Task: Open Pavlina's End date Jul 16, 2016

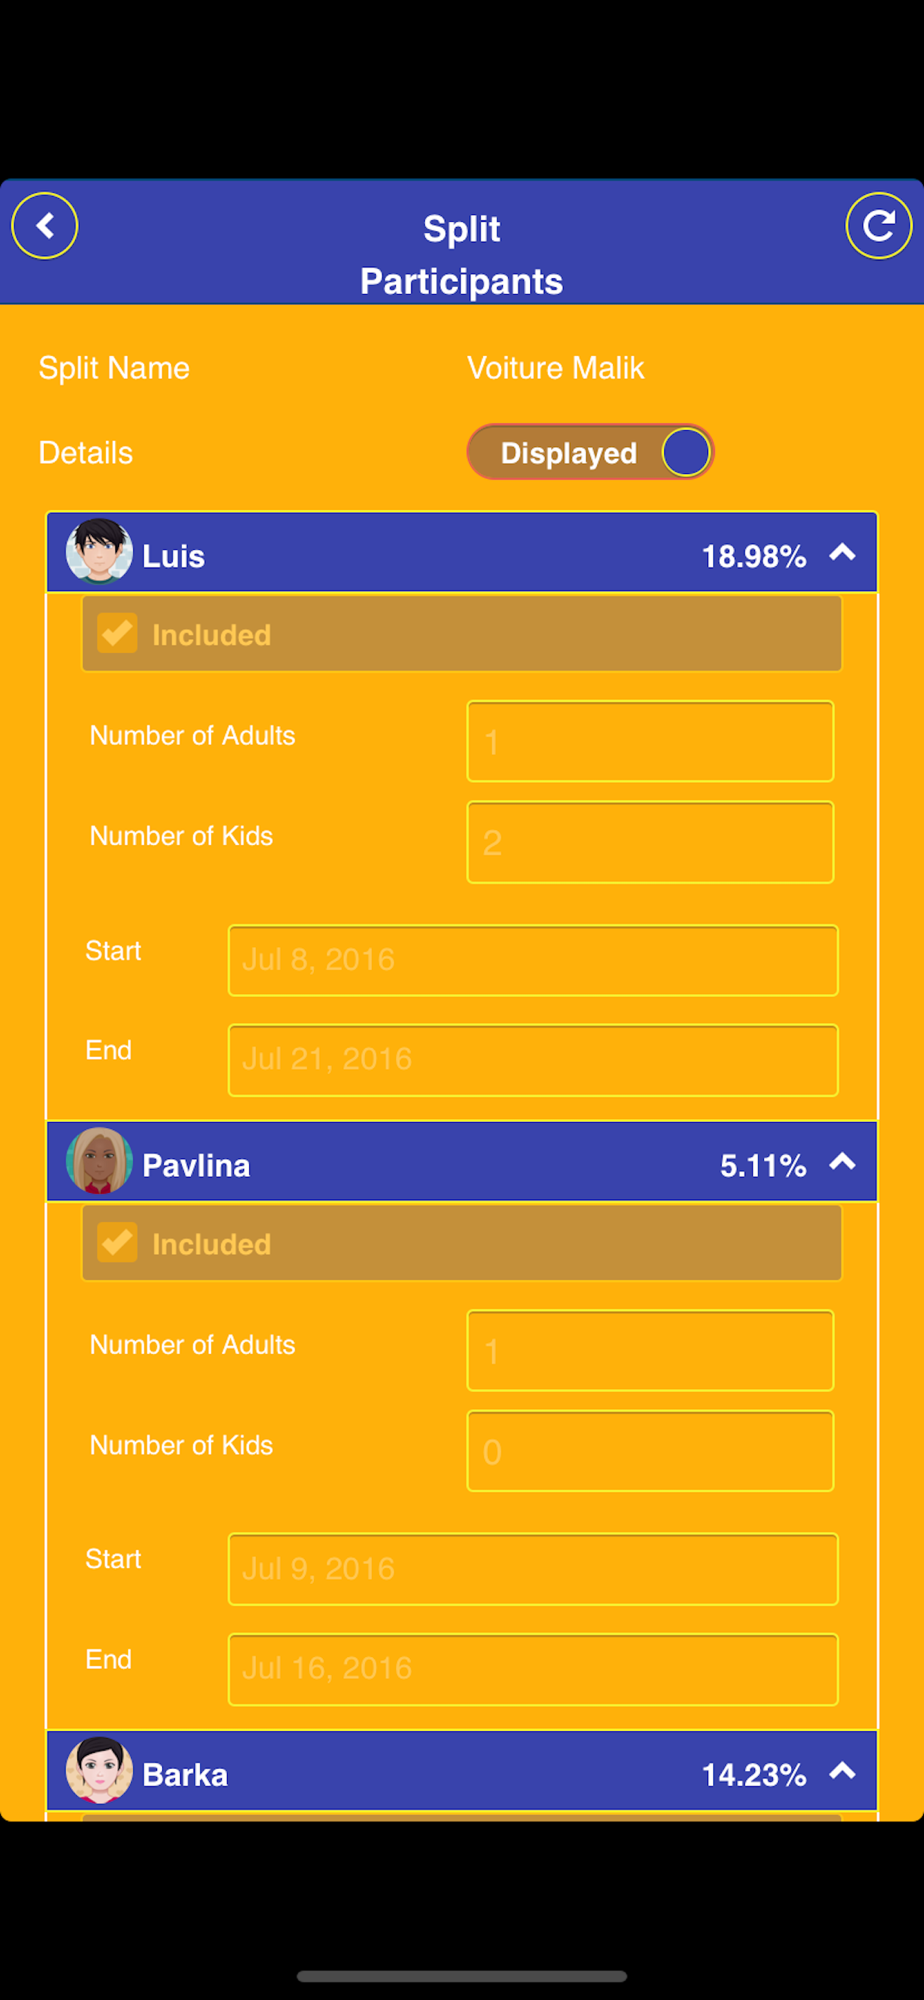Action: [x=533, y=1669]
